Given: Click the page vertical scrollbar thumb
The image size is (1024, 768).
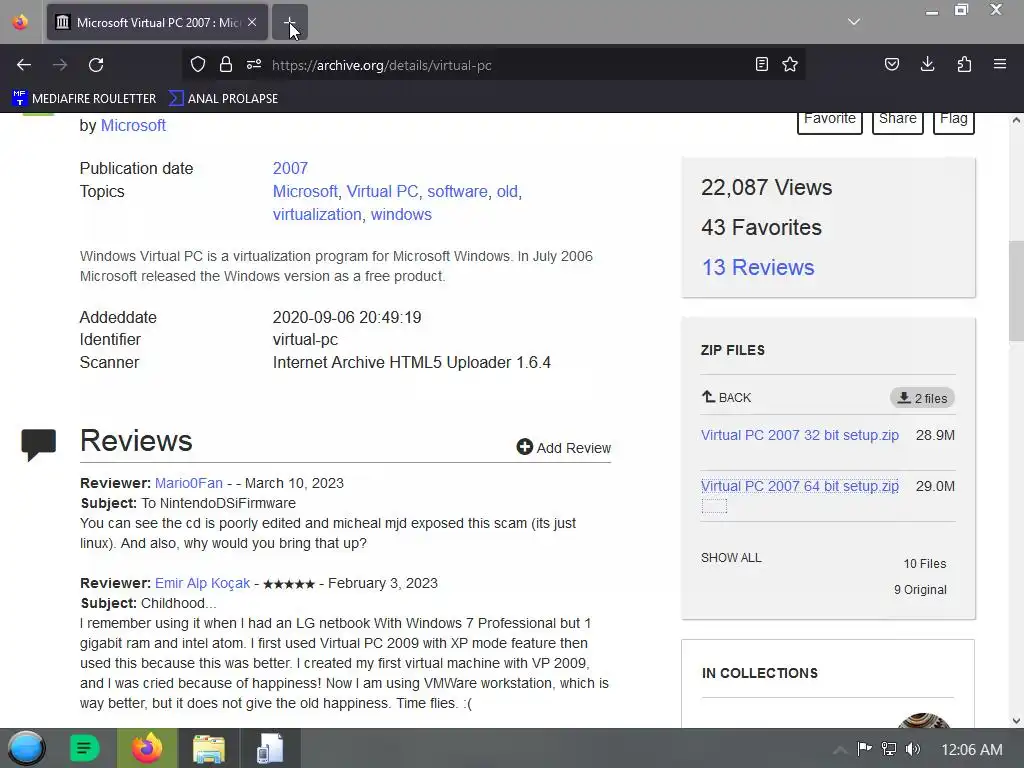Looking at the screenshot, I should (x=1016, y=291).
